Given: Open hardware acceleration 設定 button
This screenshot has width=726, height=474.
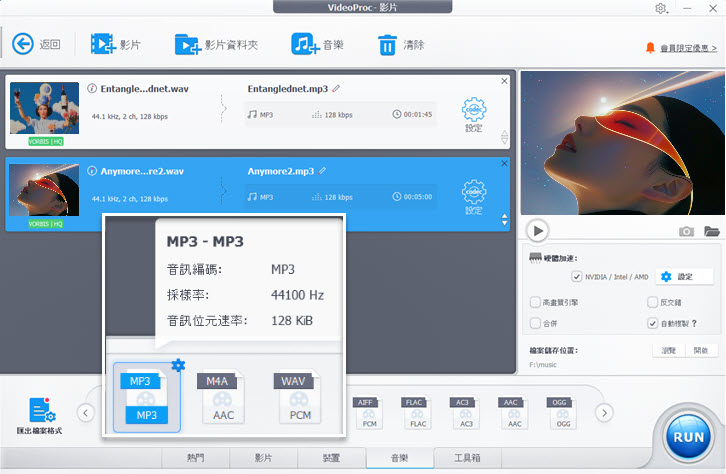Looking at the screenshot, I should [x=684, y=276].
